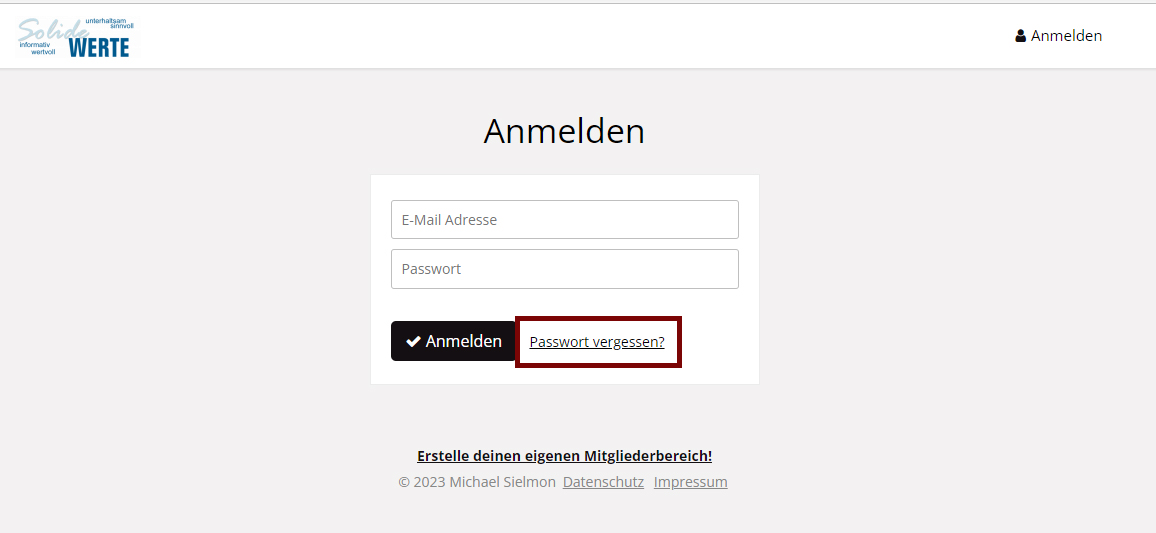The width and height of the screenshot is (1156, 533).
Task: Click the user icon beside Anmelden
Action: [1020, 36]
